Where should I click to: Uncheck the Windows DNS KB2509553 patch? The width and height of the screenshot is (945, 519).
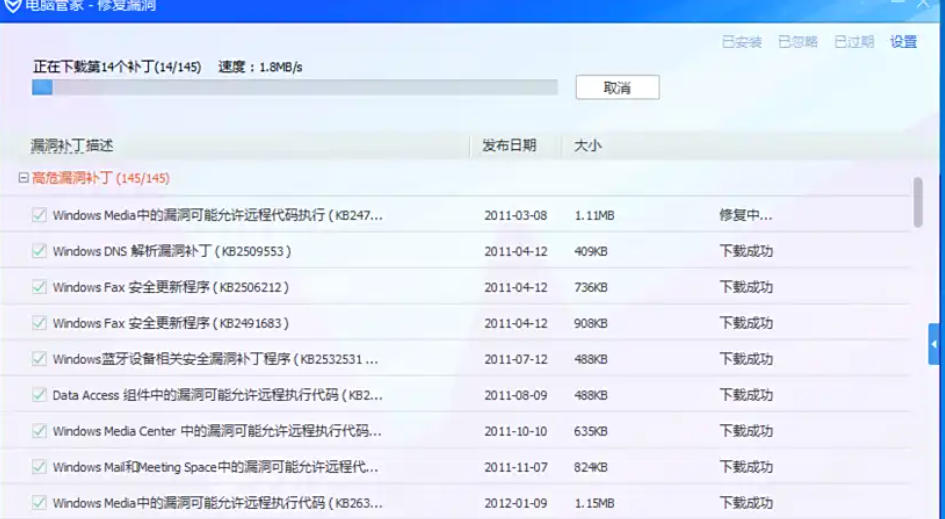39,251
